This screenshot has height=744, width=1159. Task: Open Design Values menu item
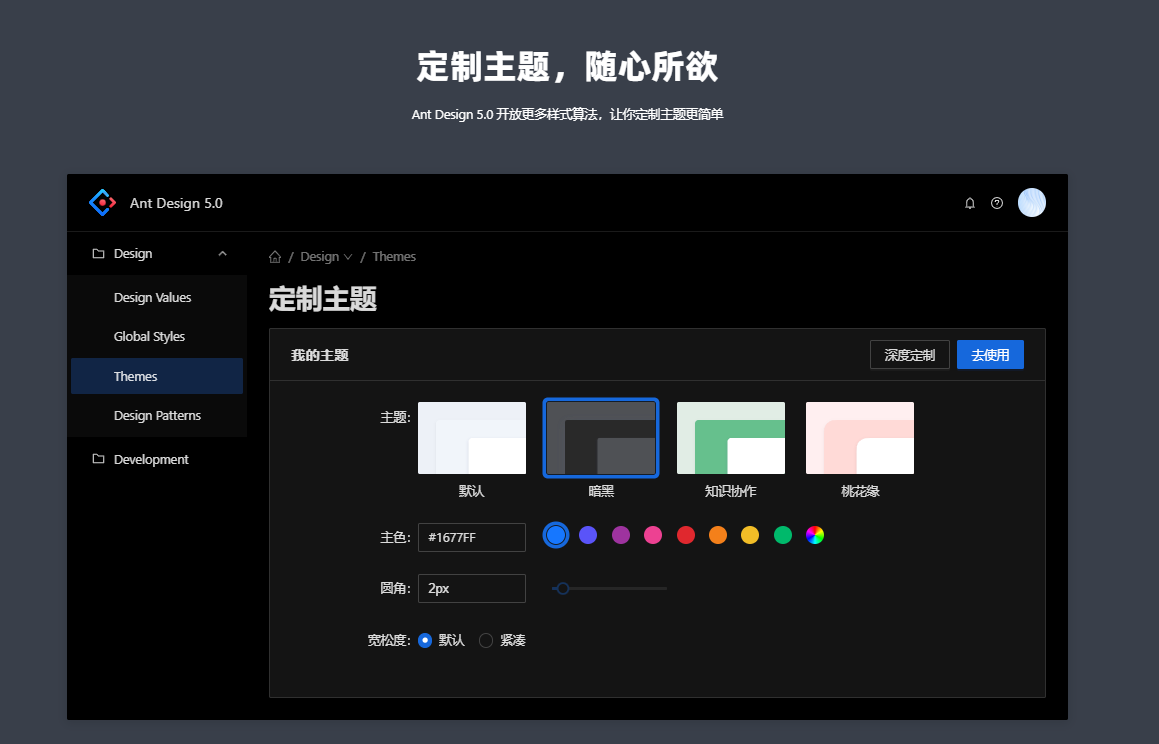click(157, 297)
